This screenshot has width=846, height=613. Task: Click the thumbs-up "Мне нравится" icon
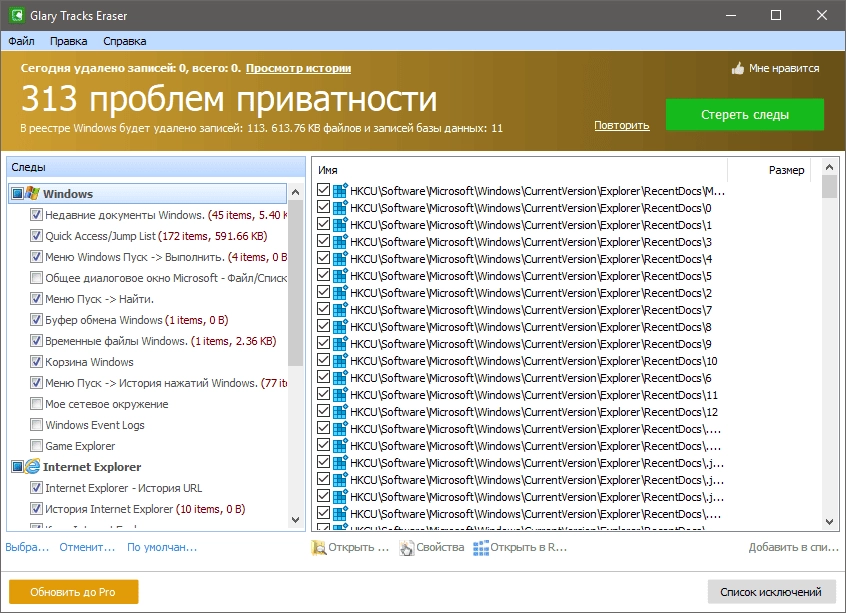[738, 69]
